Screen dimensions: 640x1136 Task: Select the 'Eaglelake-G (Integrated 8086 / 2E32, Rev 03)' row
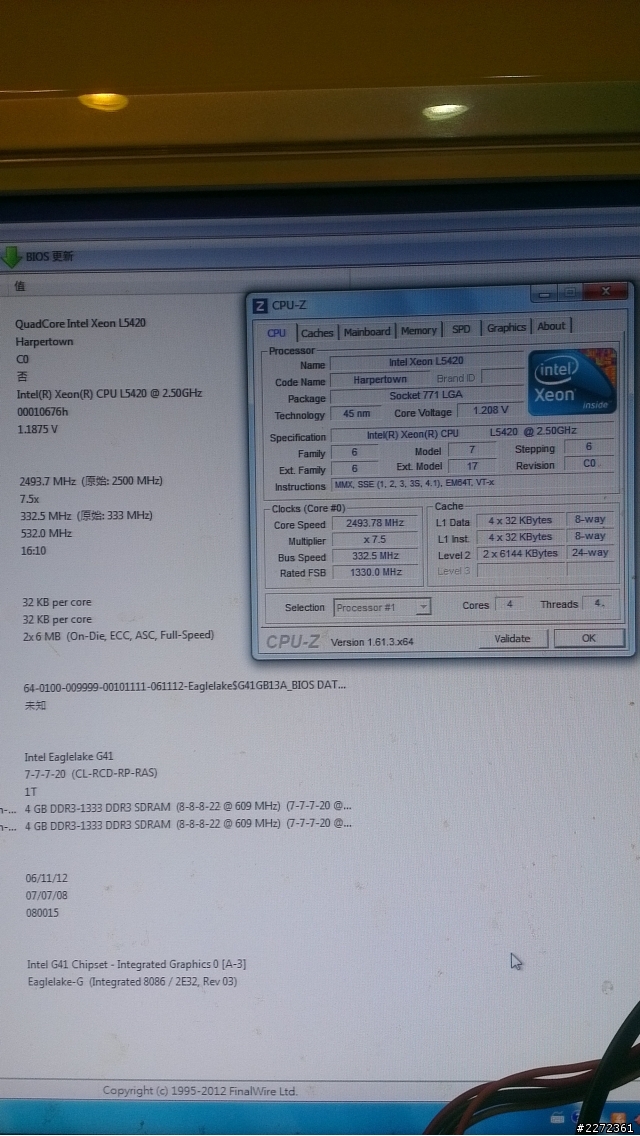(x=133, y=982)
